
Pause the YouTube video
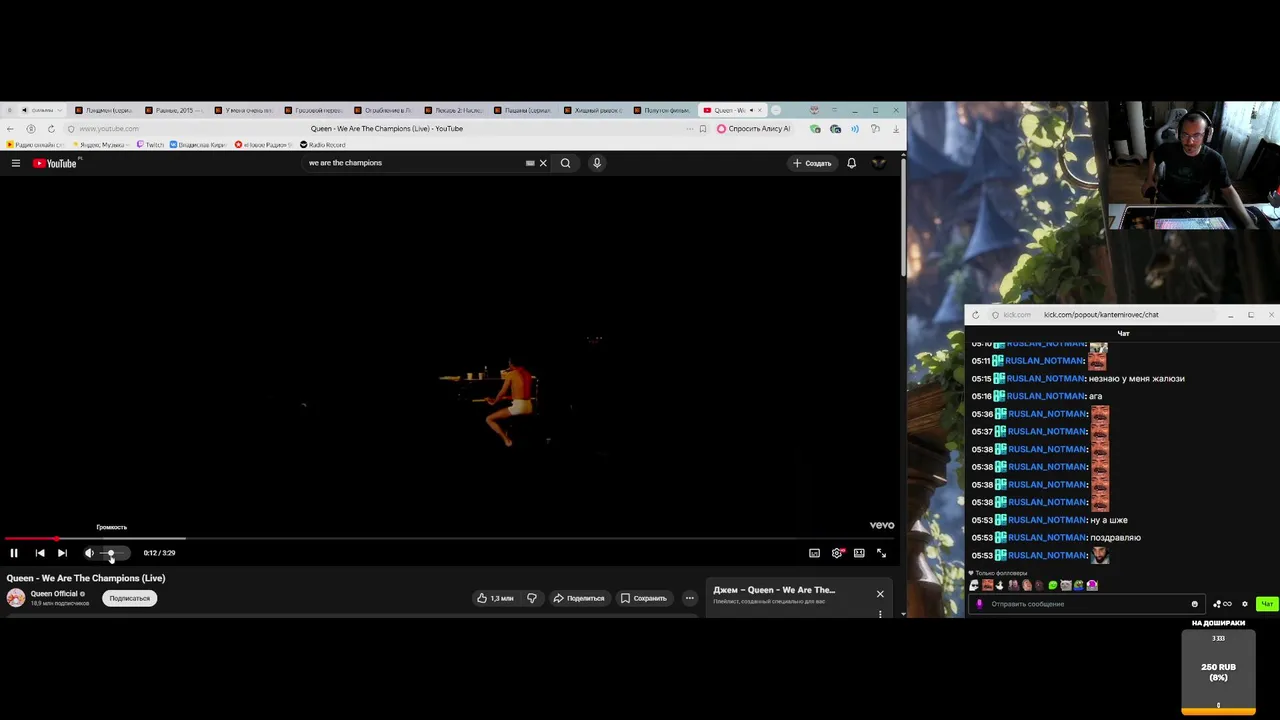(x=14, y=553)
